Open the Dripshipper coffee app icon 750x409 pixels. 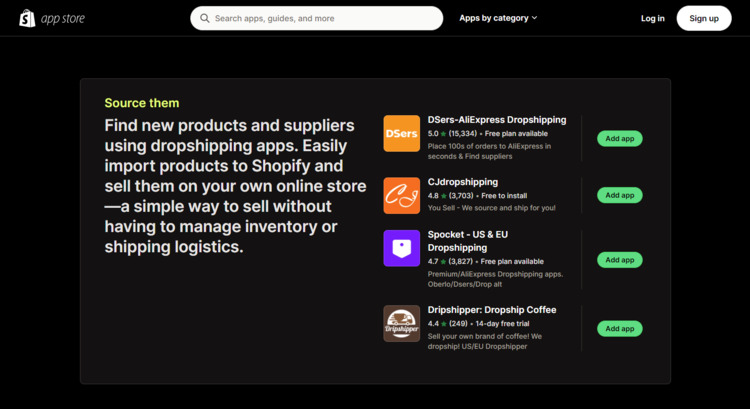(x=401, y=323)
